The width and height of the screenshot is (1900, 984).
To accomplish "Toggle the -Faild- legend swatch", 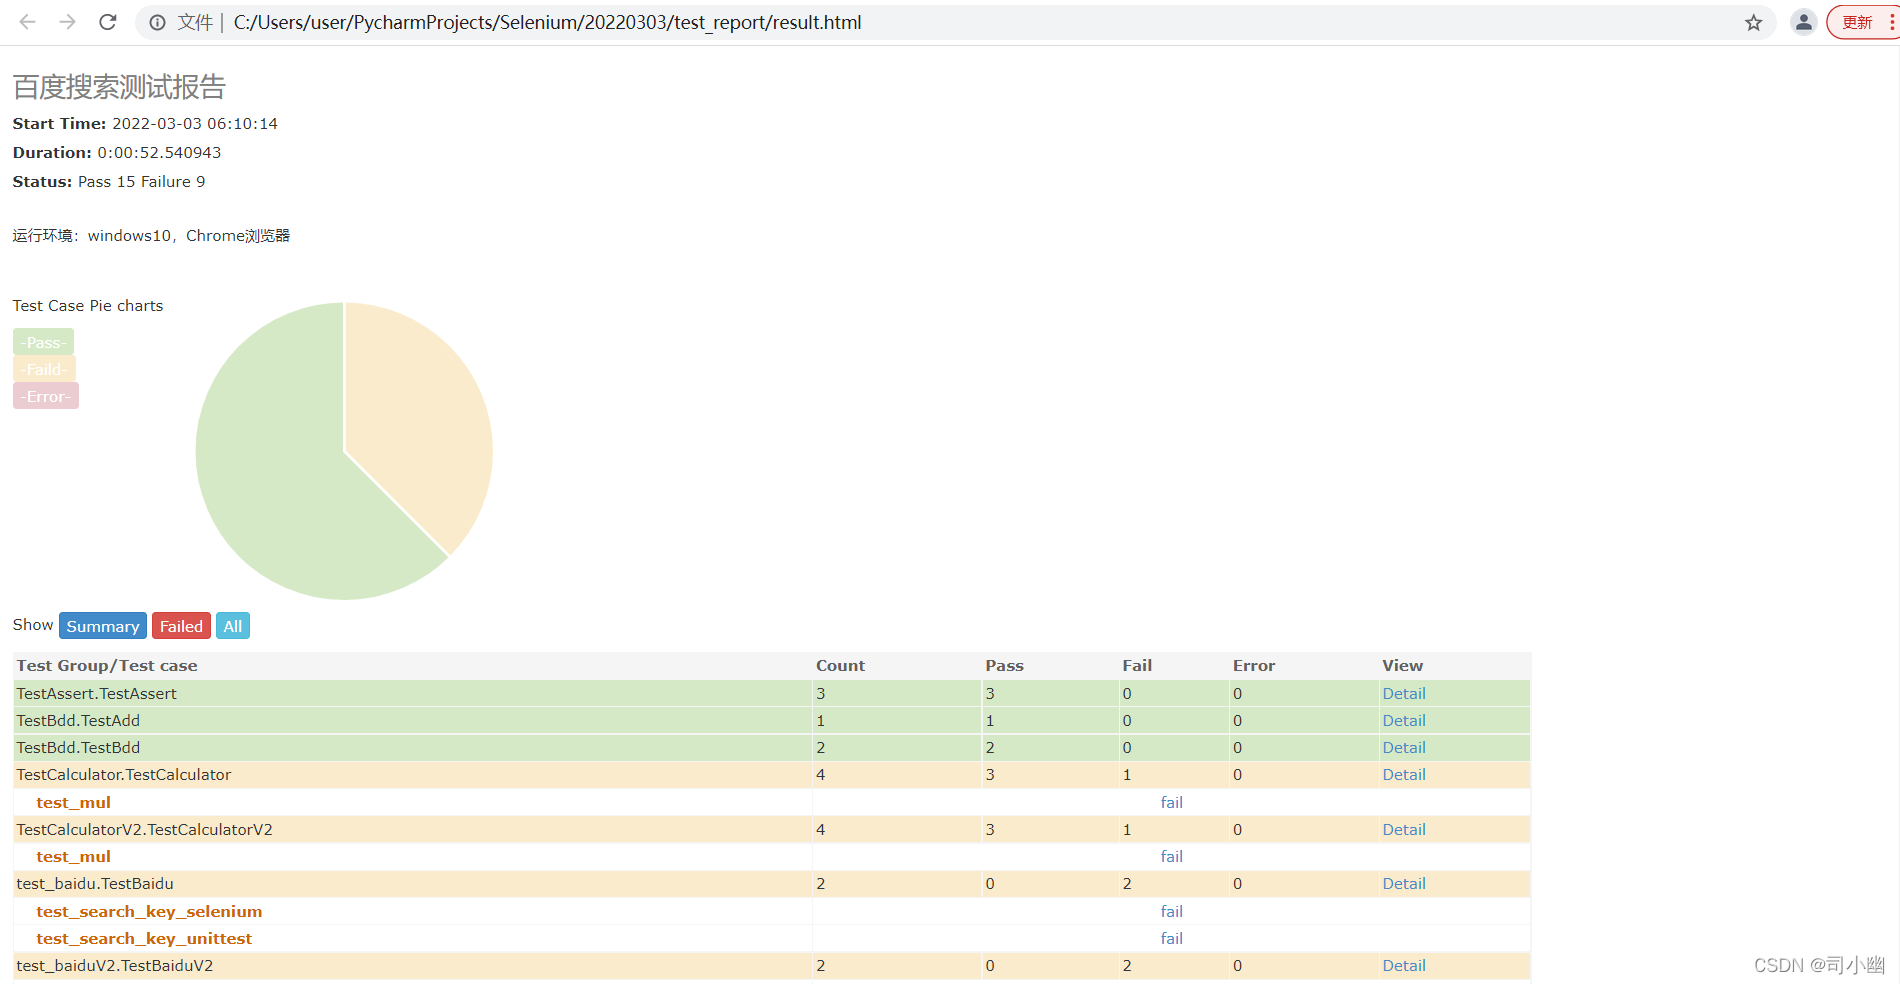I will [44, 369].
